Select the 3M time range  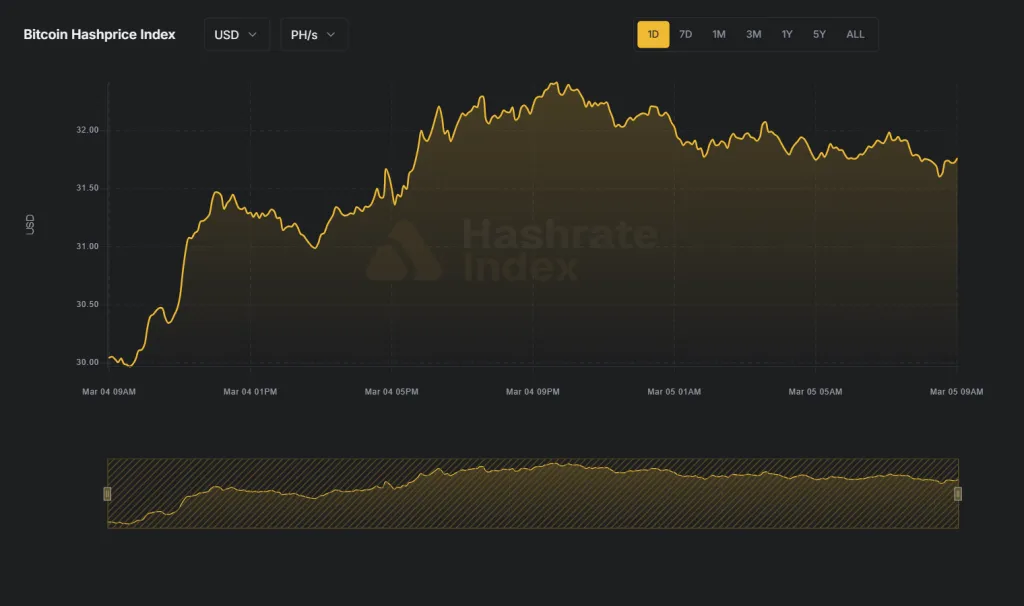pos(753,33)
